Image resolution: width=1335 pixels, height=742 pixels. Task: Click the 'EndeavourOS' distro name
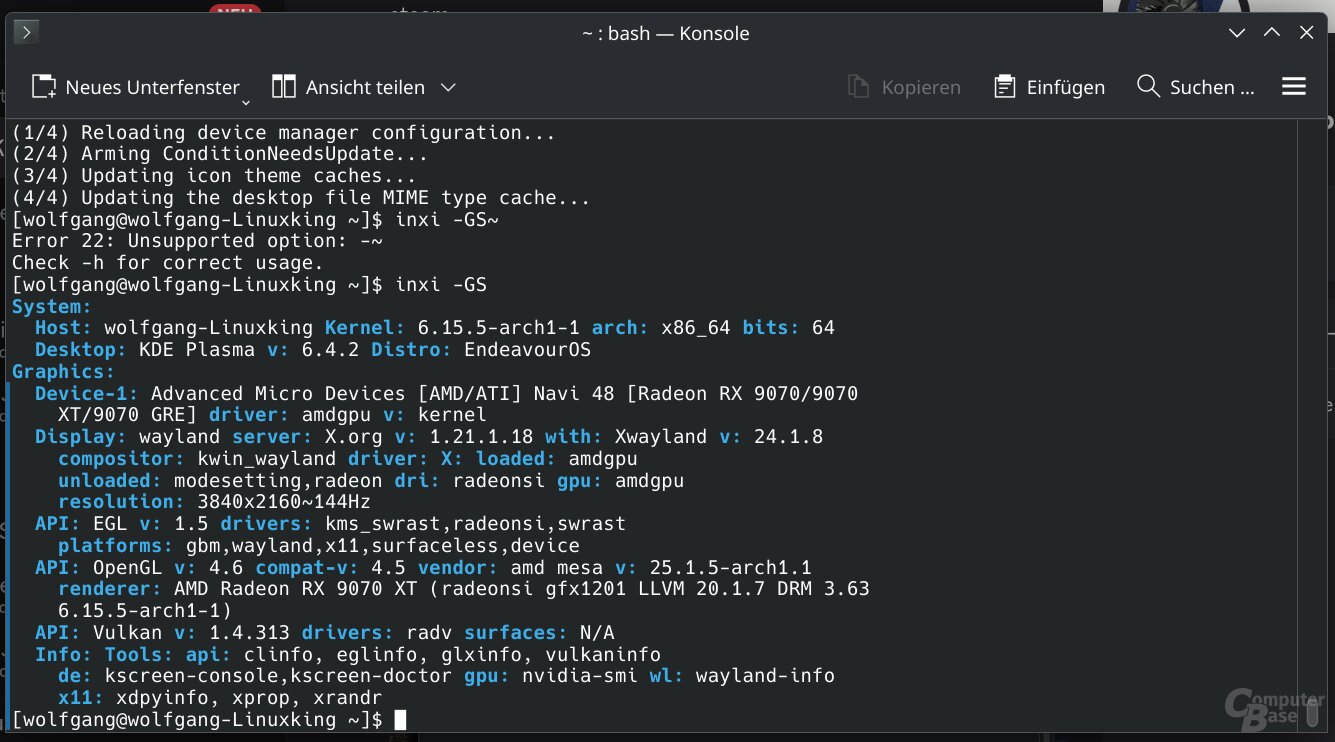(528, 350)
